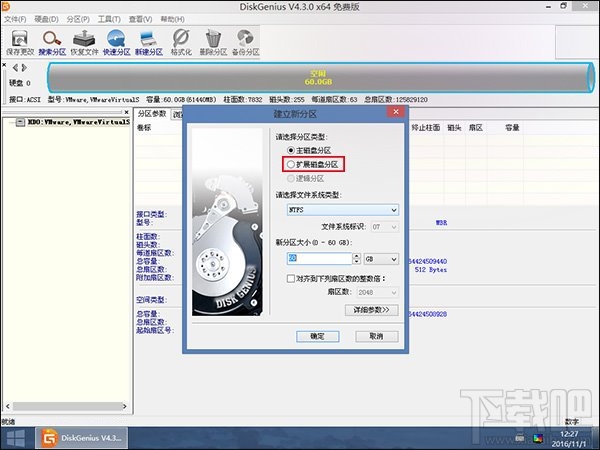
Task: Click the Search Partition (搜索分区) icon
Action: [52, 42]
